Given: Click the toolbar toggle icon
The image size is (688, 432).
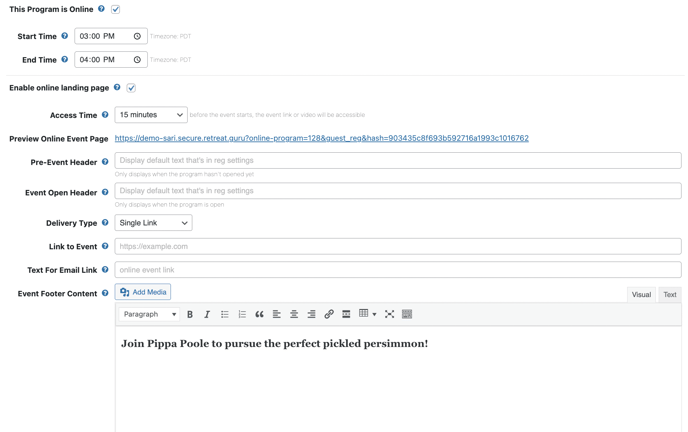Looking at the screenshot, I should (407, 314).
